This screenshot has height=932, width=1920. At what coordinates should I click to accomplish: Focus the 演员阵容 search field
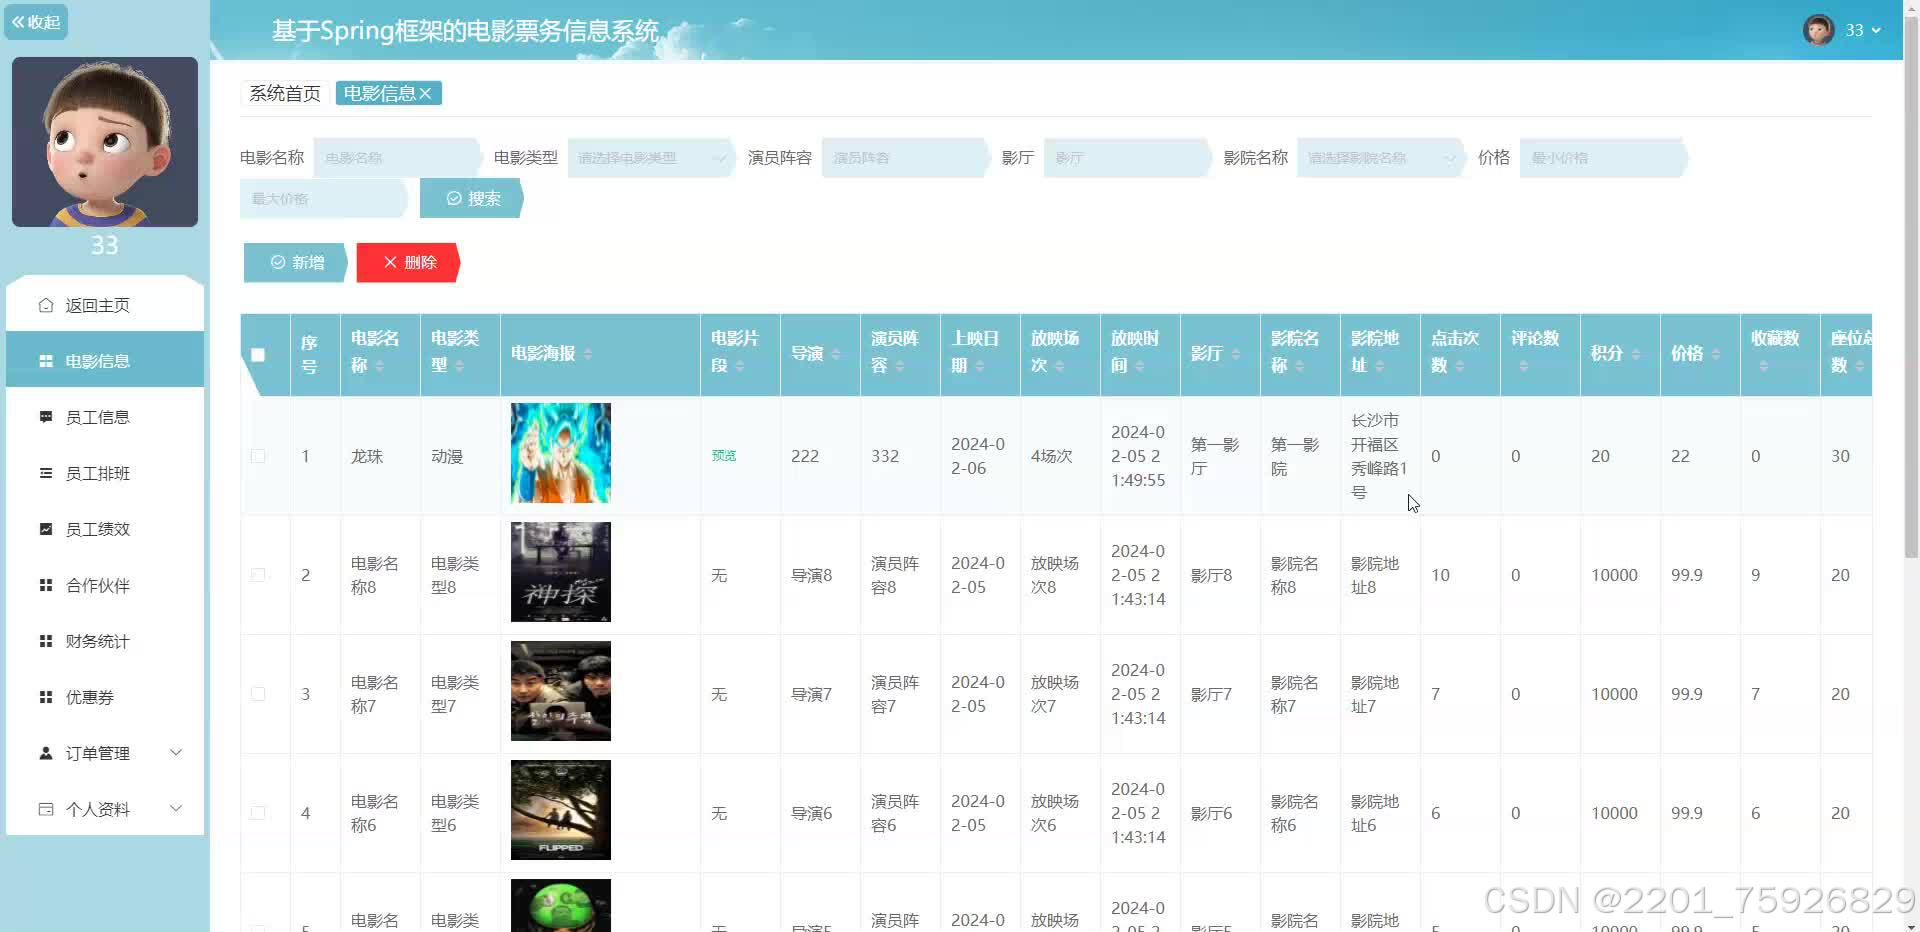coord(904,158)
